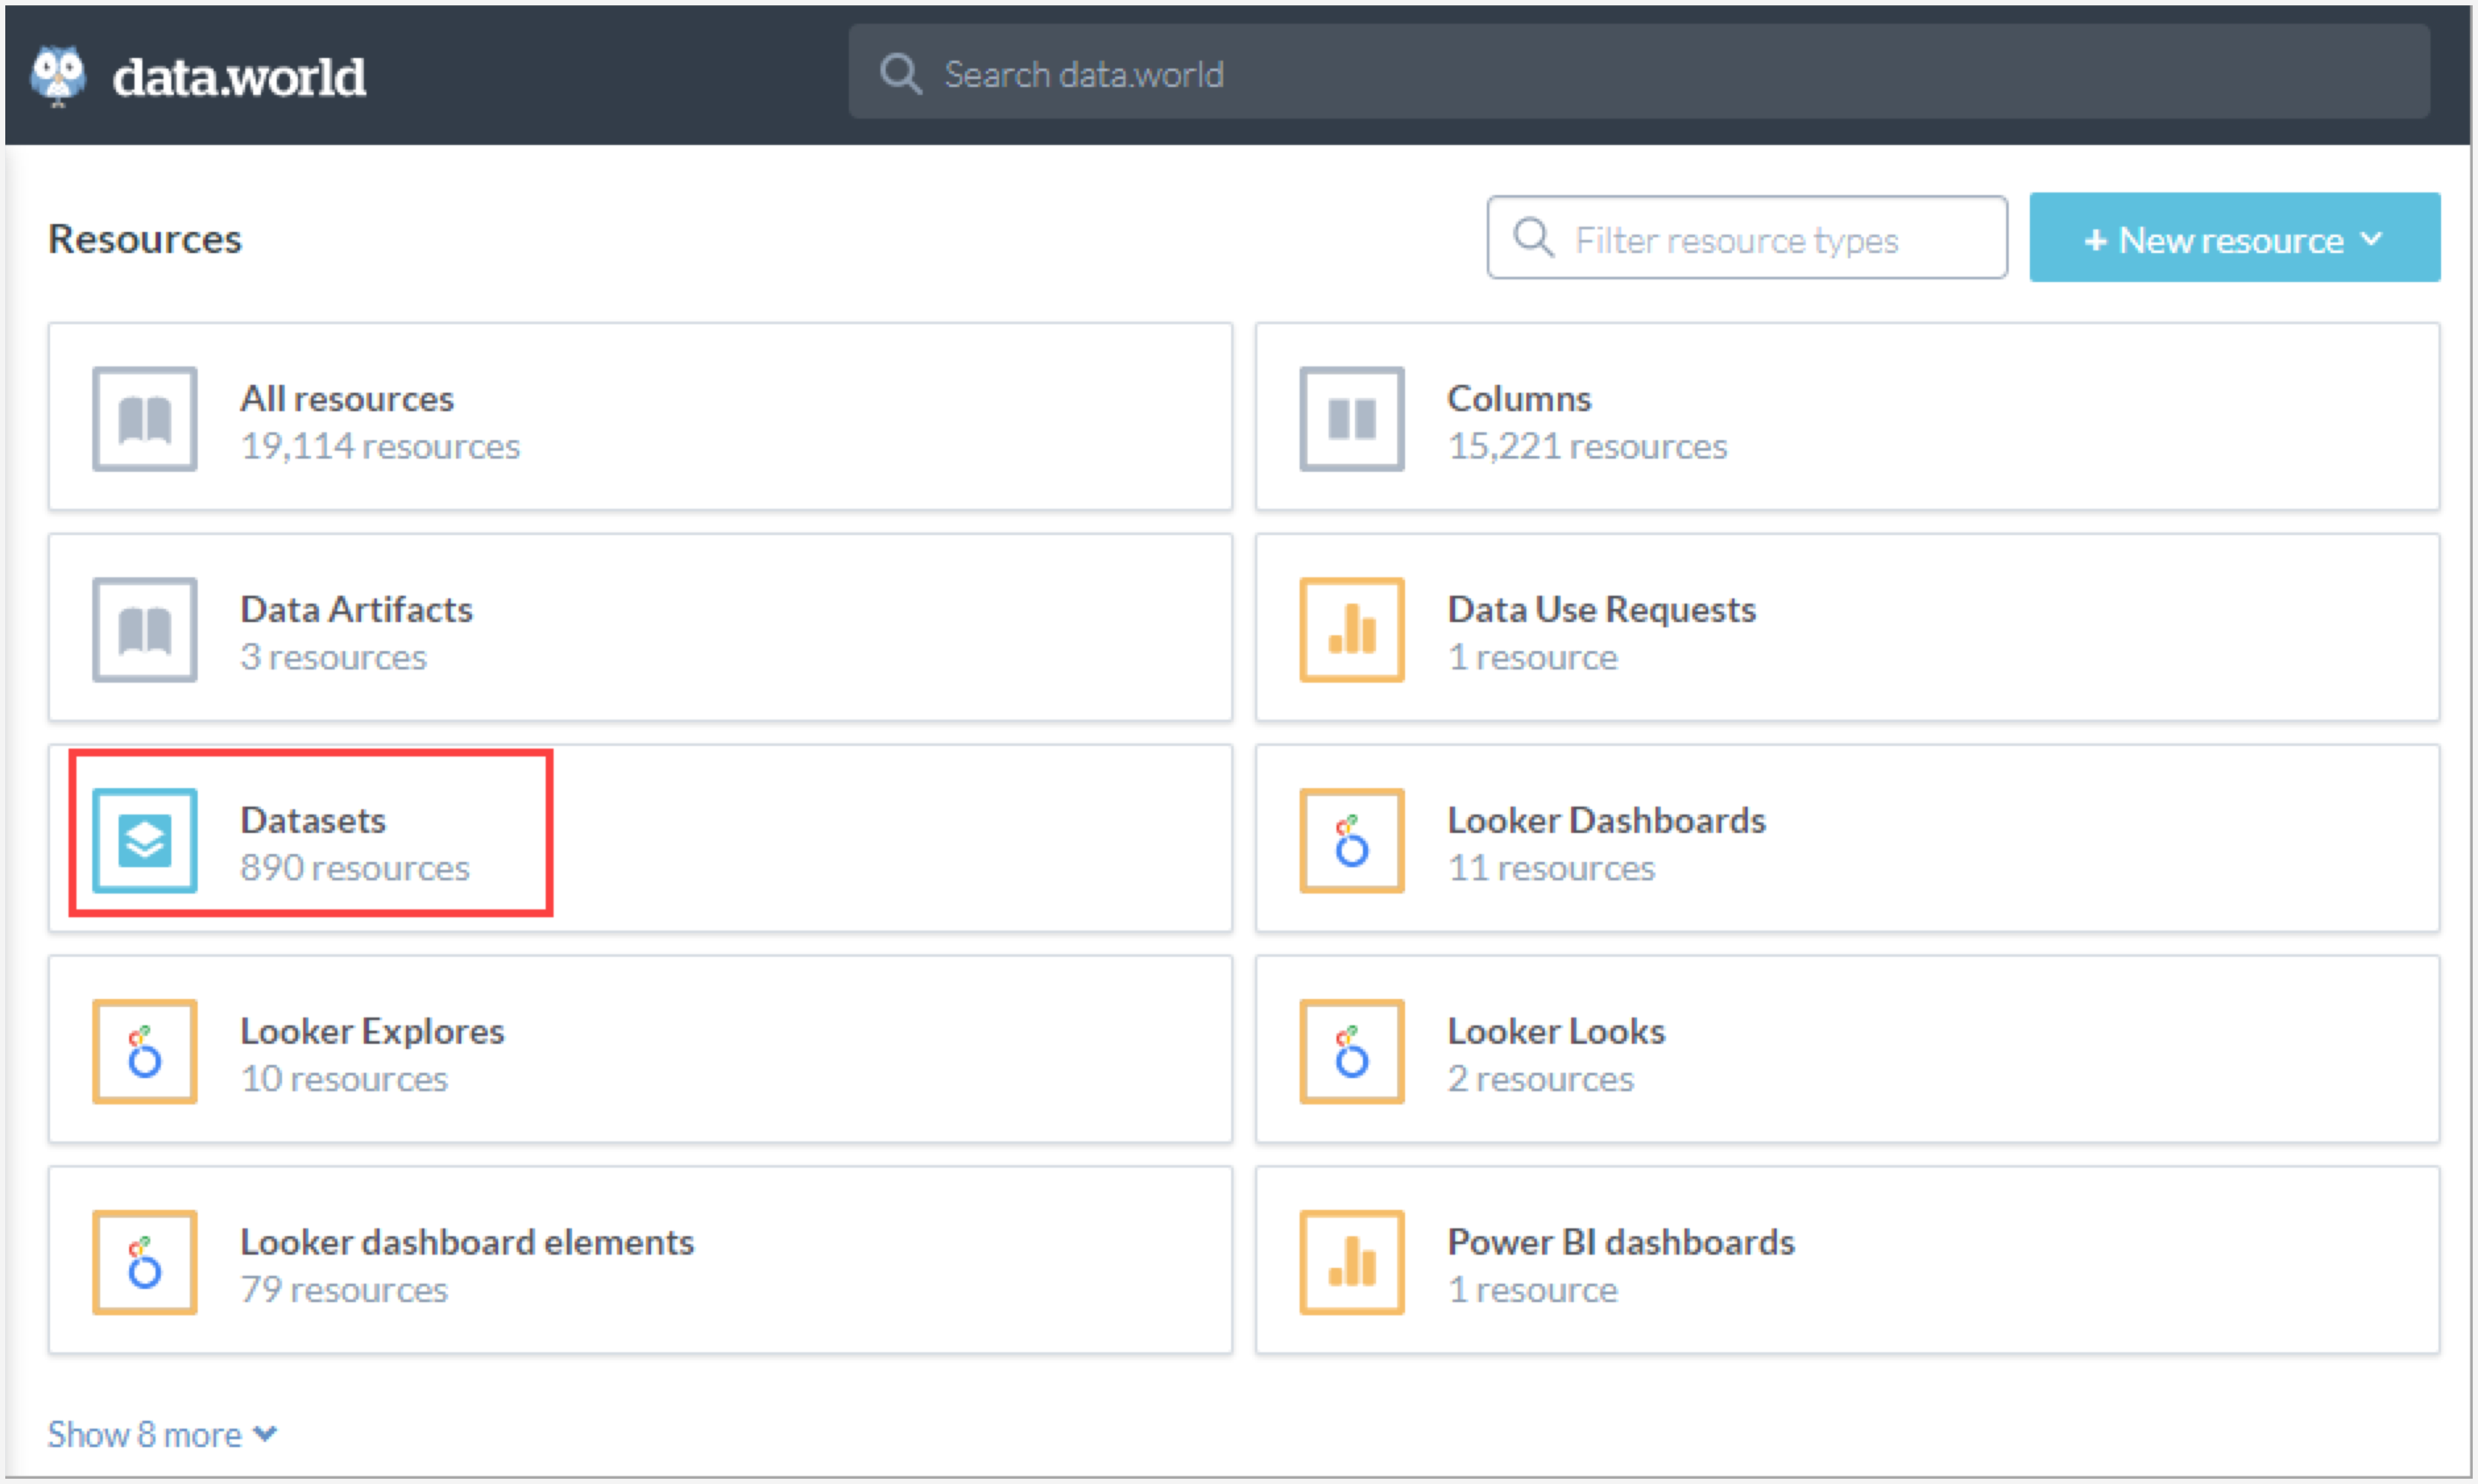Image resolution: width=2478 pixels, height=1484 pixels.
Task: Click the Looker Looks icon
Action: tap(1352, 1052)
